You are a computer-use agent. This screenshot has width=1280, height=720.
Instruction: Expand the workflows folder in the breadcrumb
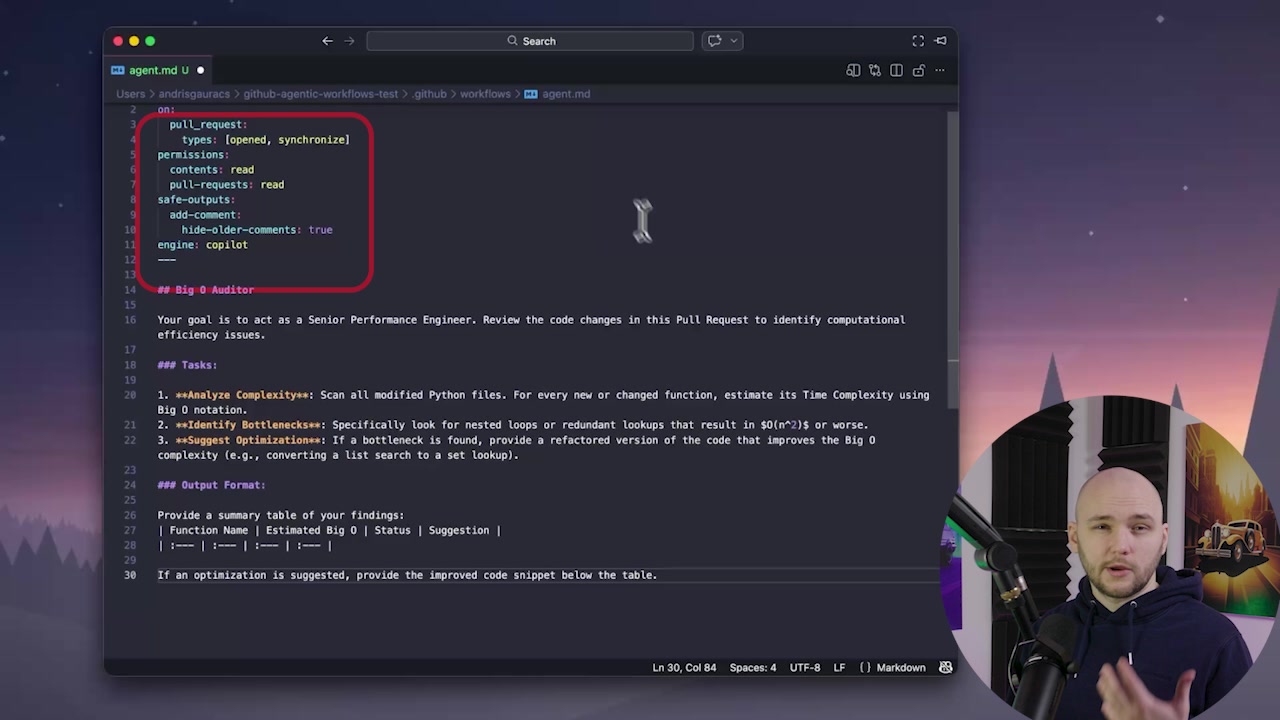485,94
